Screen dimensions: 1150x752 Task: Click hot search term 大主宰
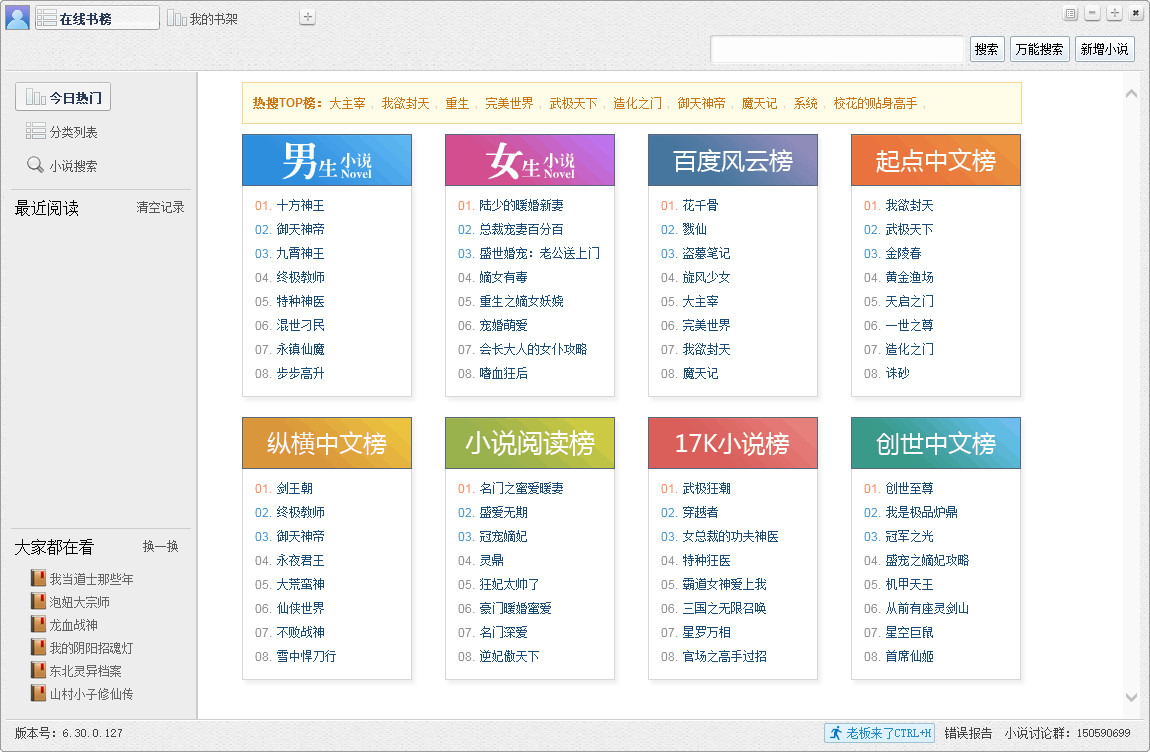[347, 103]
